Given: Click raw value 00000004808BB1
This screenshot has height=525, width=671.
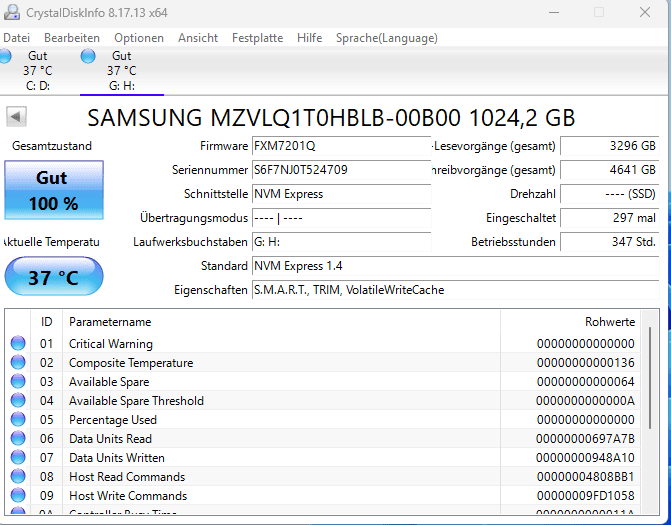Looking at the screenshot, I should pos(585,477).
